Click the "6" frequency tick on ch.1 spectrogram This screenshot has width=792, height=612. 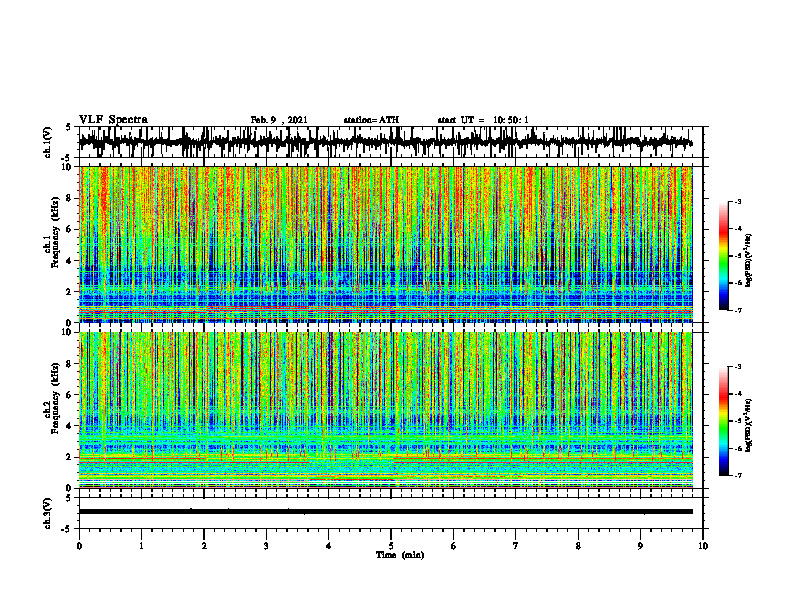(71, 229)
